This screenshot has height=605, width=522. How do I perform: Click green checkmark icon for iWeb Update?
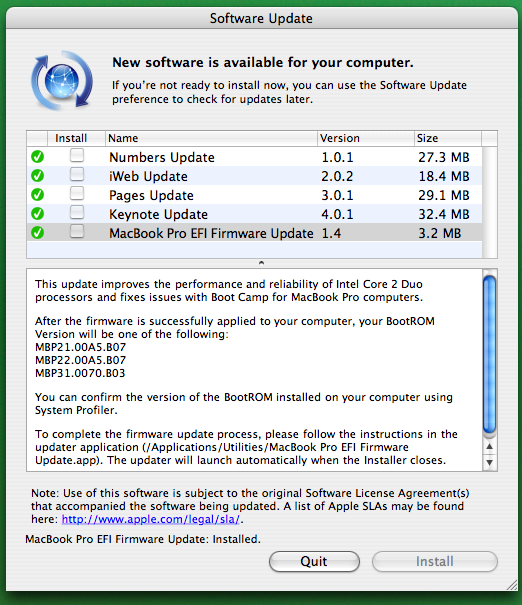pos(37,176)
